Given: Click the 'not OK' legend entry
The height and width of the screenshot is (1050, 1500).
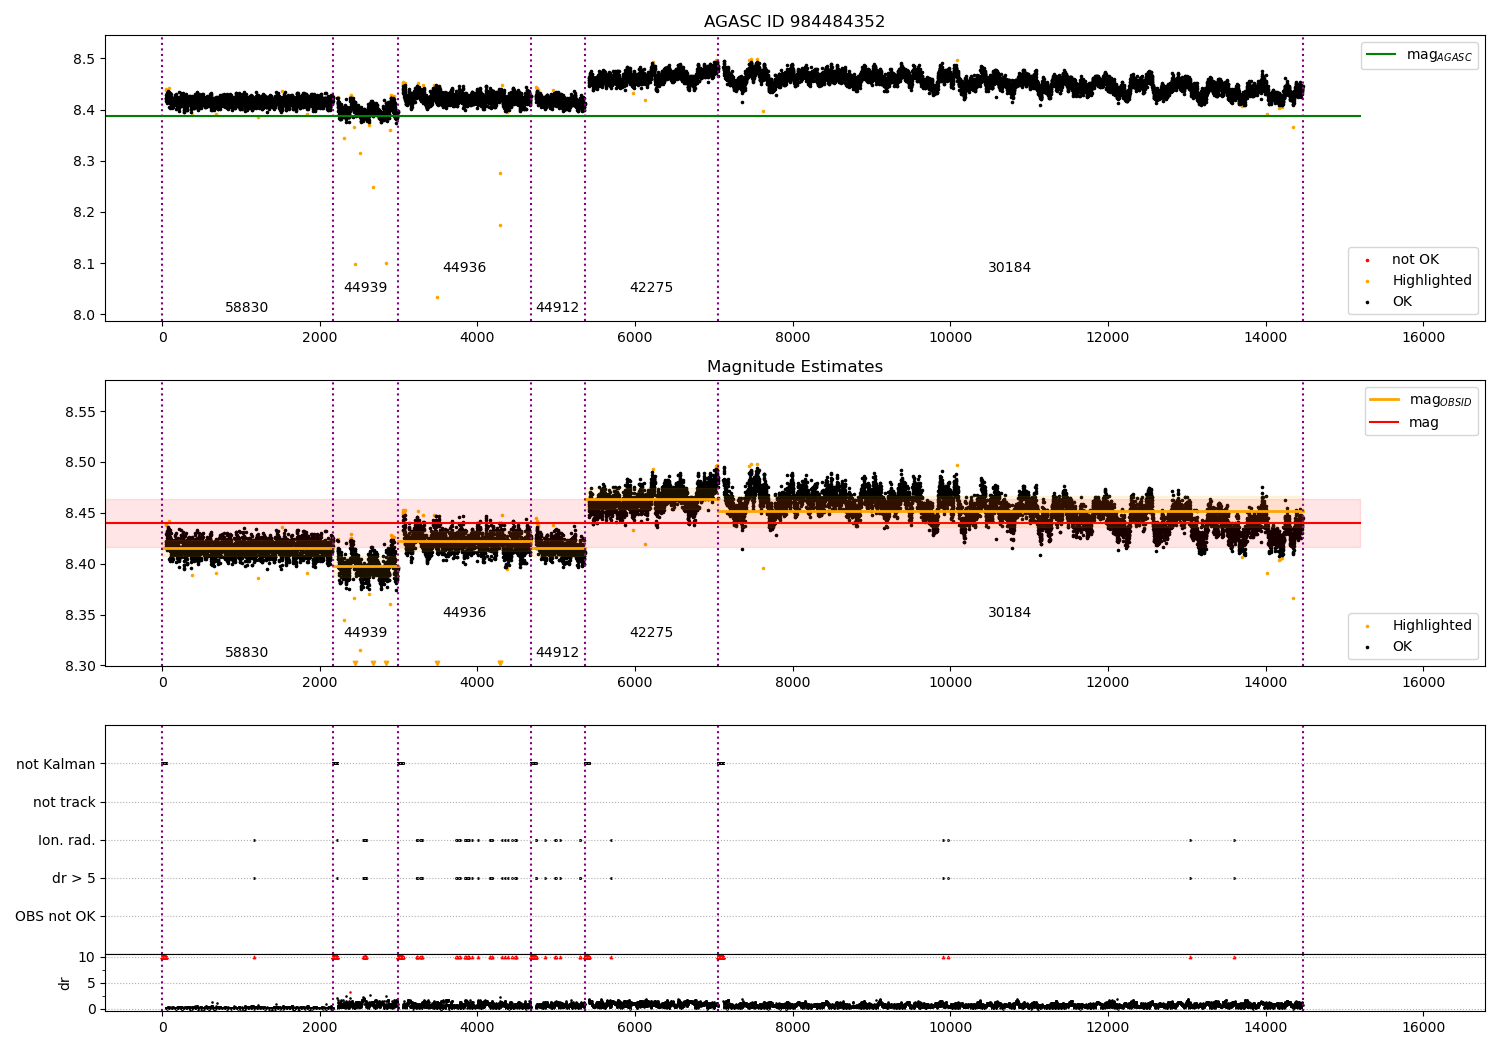Looking at the screenshot, I should click(1415, 260).
